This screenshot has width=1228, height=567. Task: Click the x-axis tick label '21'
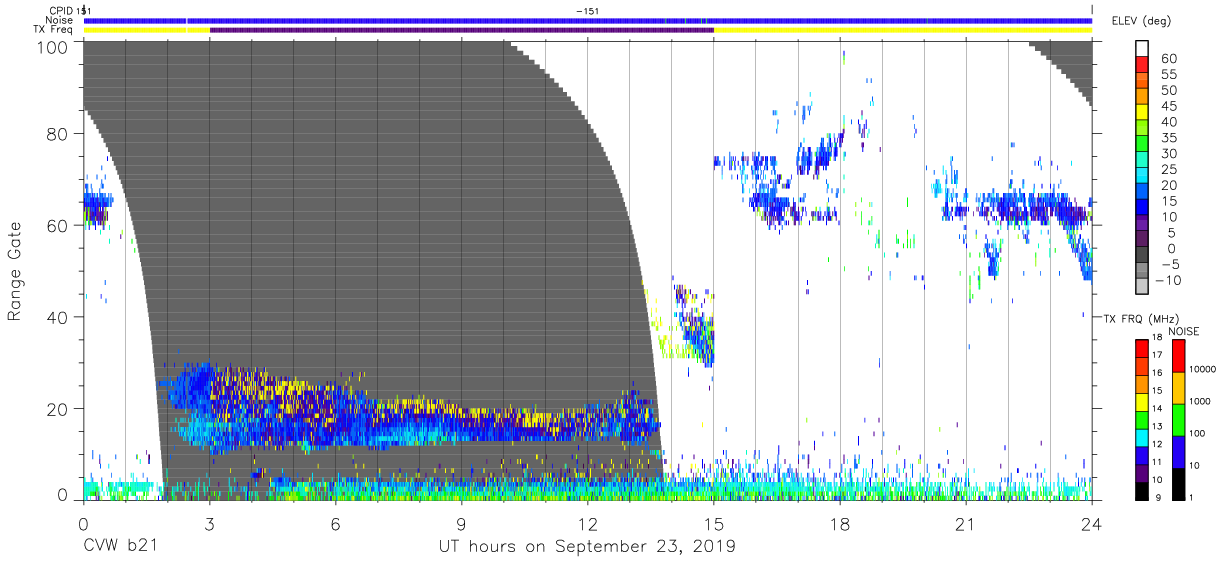click(966, 524)
